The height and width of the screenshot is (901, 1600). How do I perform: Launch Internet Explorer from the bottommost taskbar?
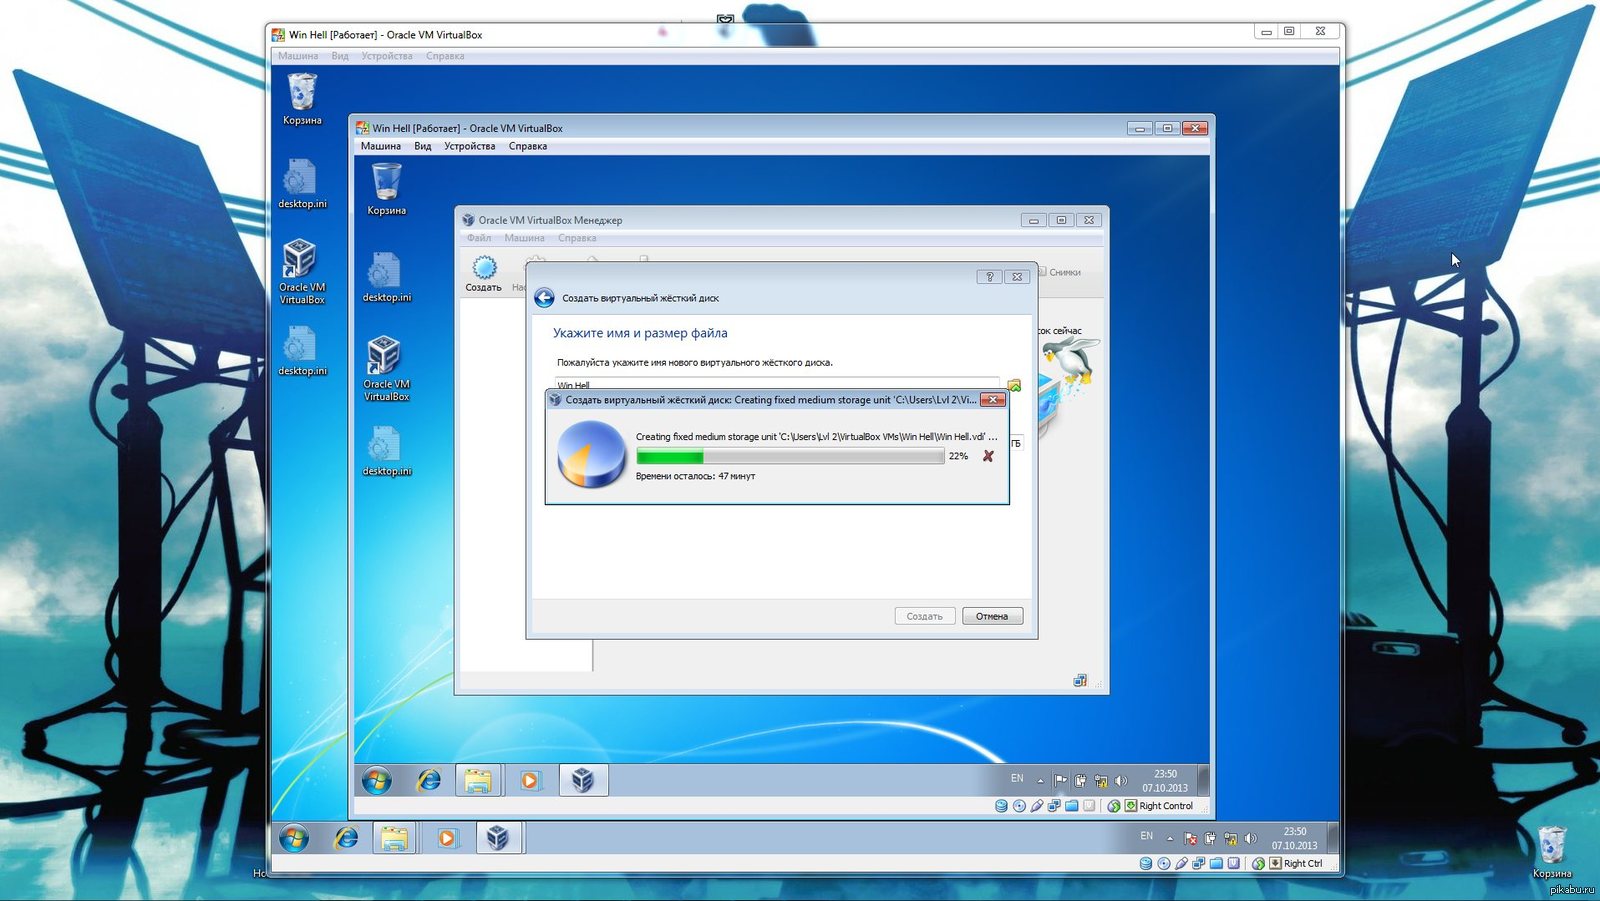pyautogui.click(x=346, y=838)
